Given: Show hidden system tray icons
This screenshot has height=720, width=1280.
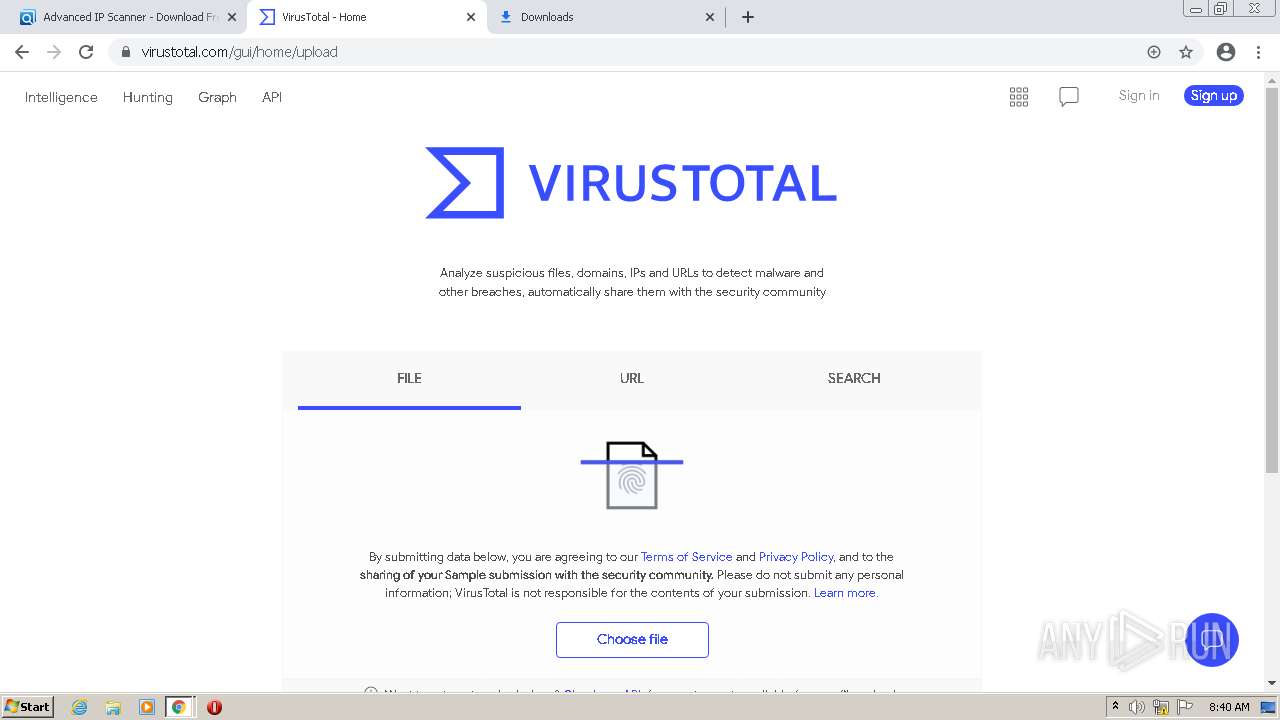Looking at the screenshot, I should tap(1115, 707).
